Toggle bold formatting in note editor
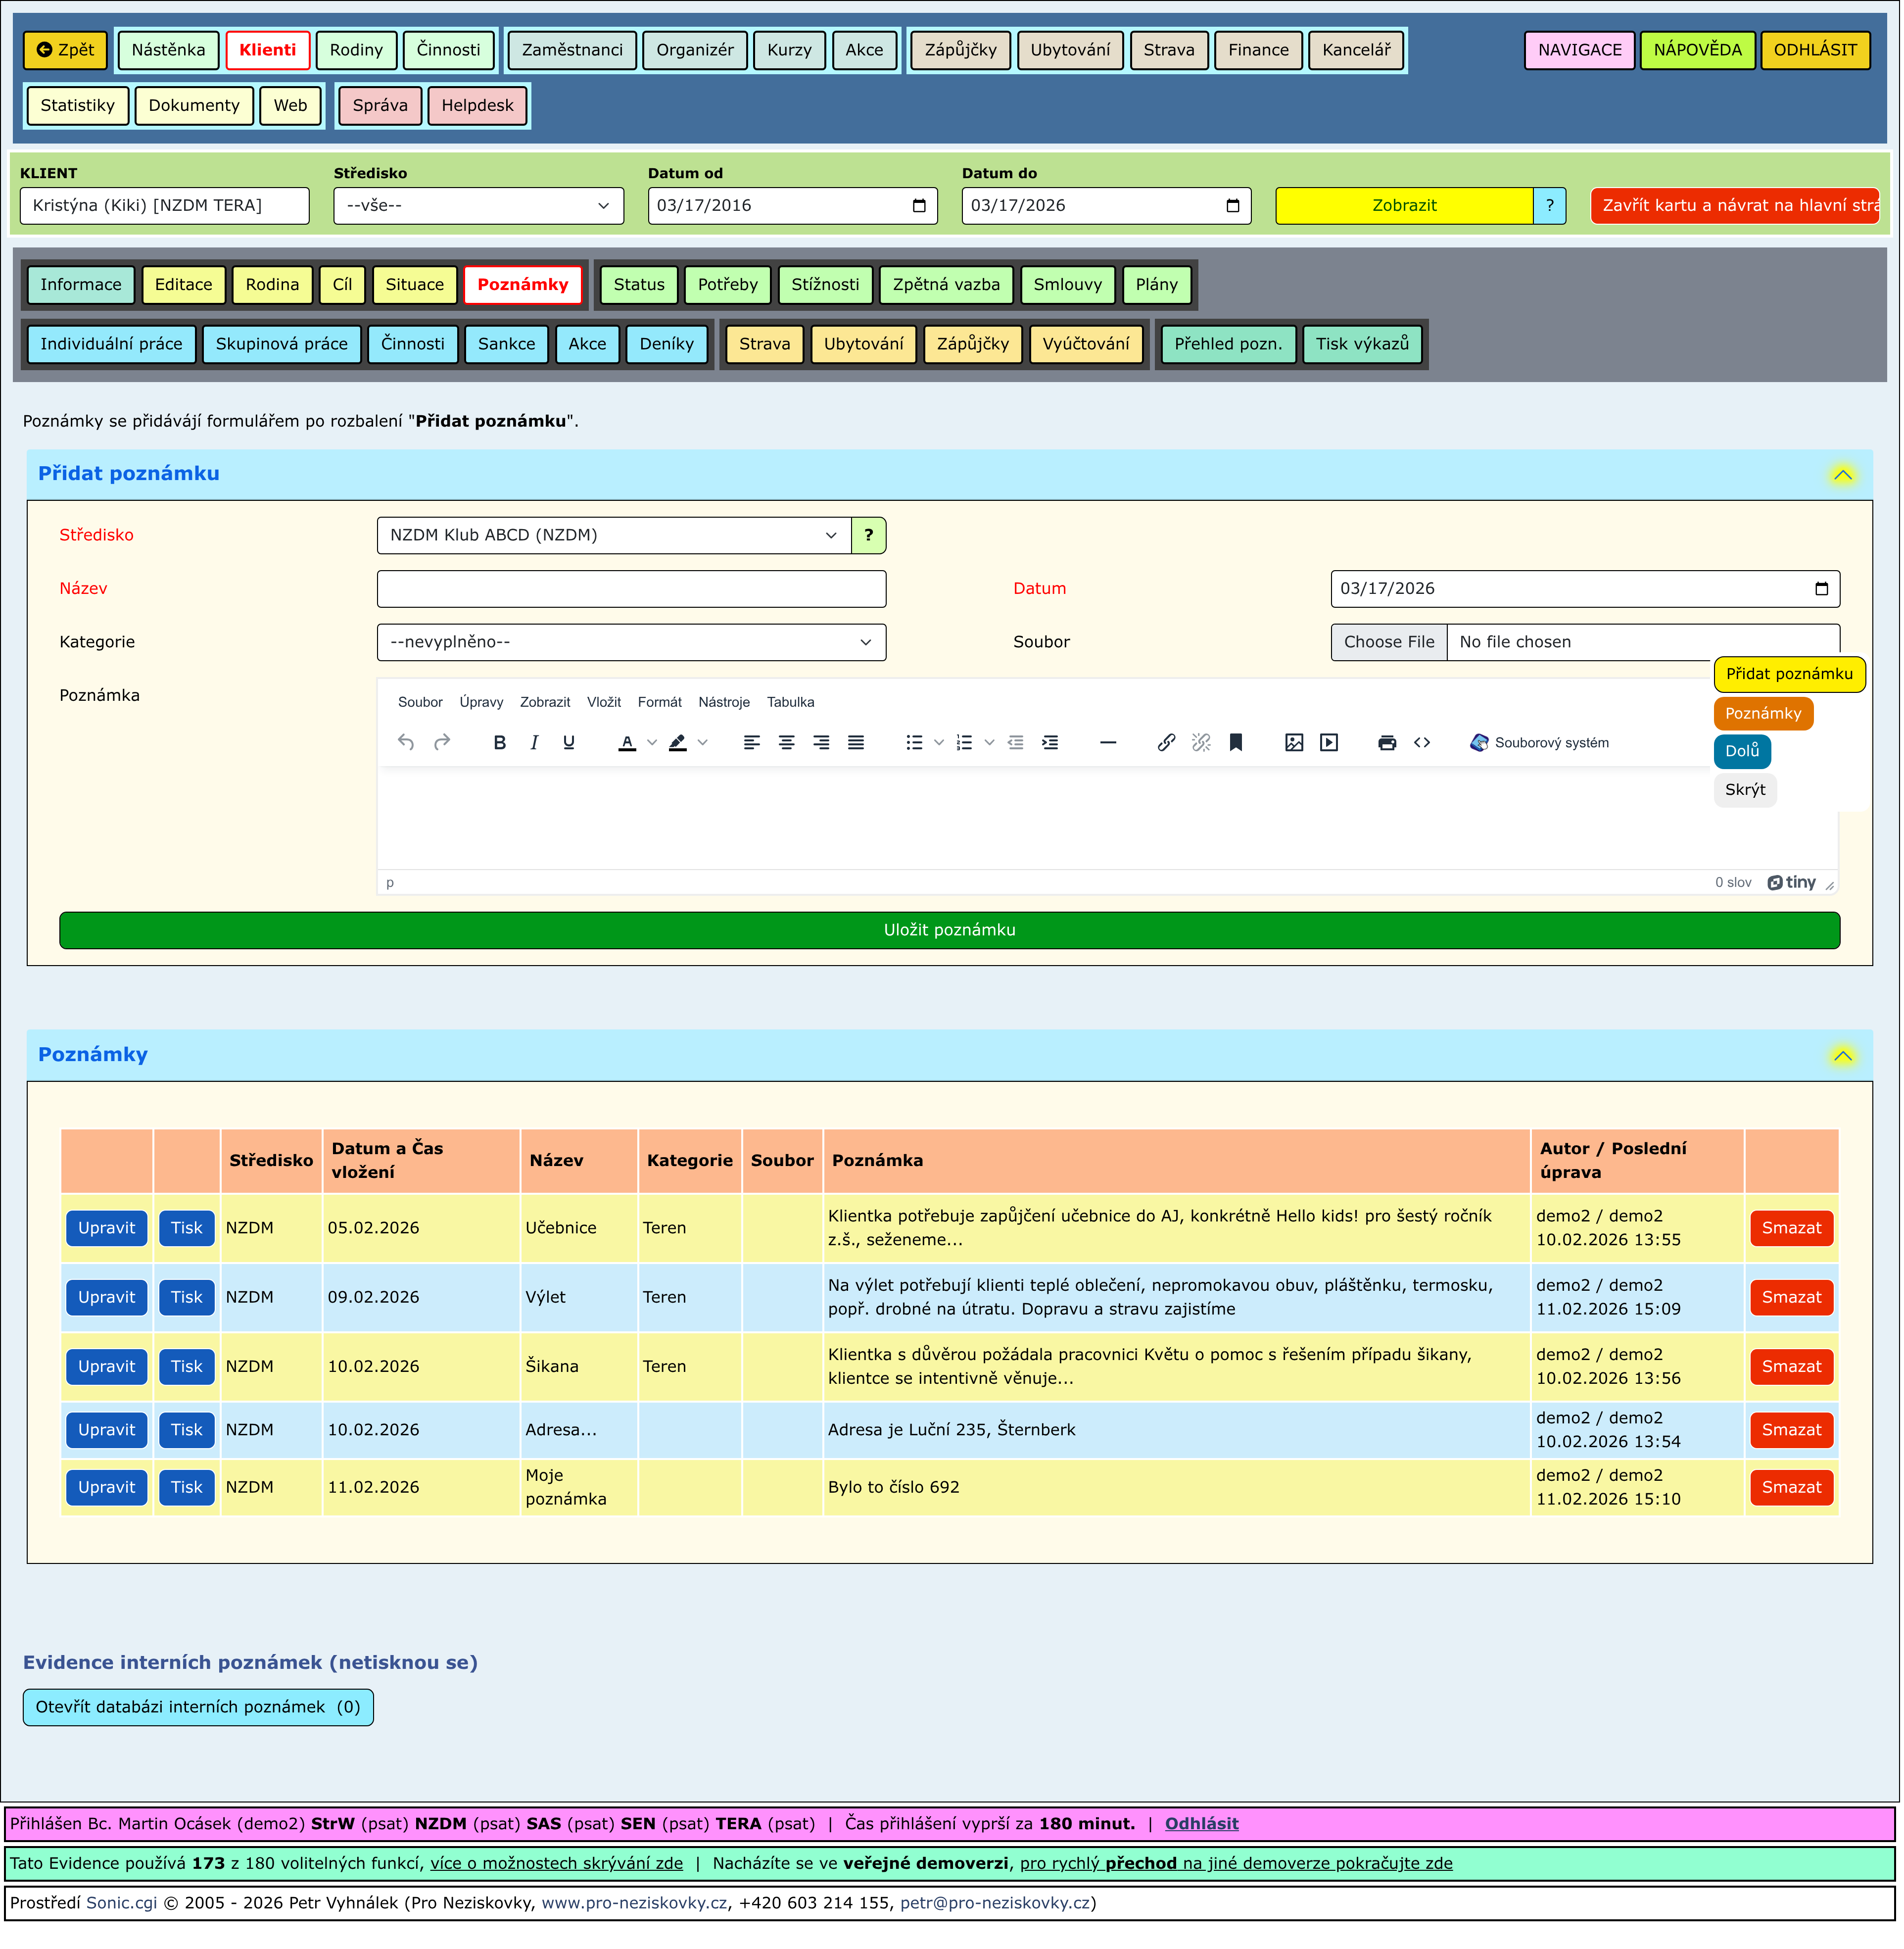The width and height of the screenshot is (1904, 1949). coord(500,743)
